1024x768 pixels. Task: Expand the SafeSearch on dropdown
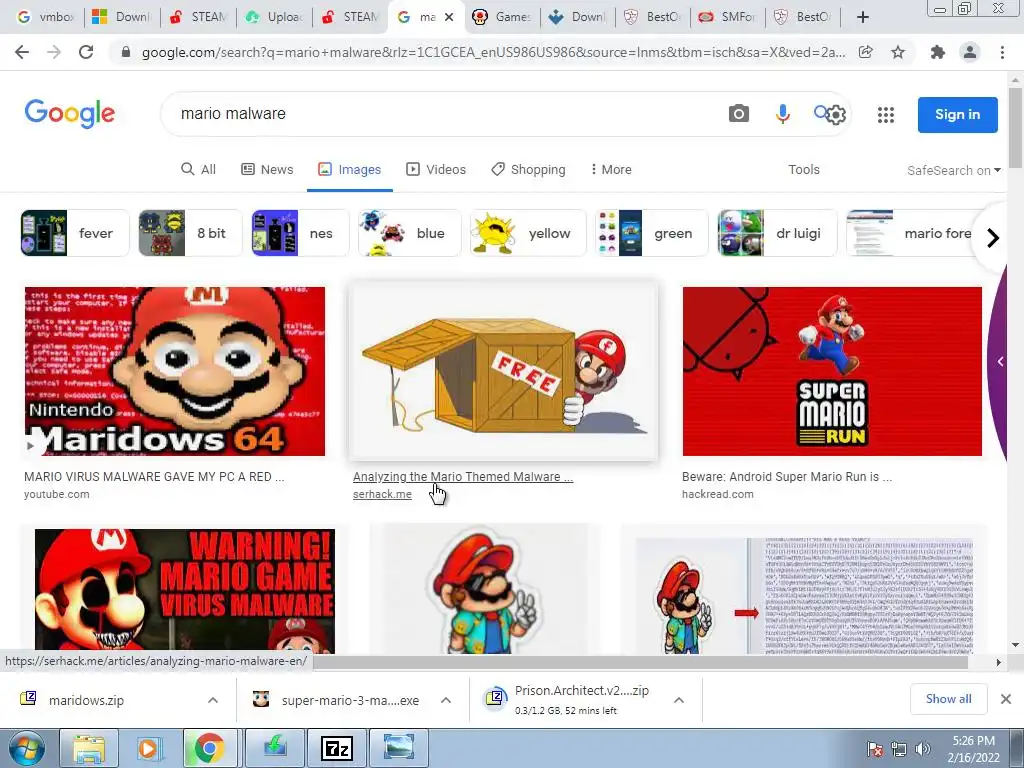(953, 170)
